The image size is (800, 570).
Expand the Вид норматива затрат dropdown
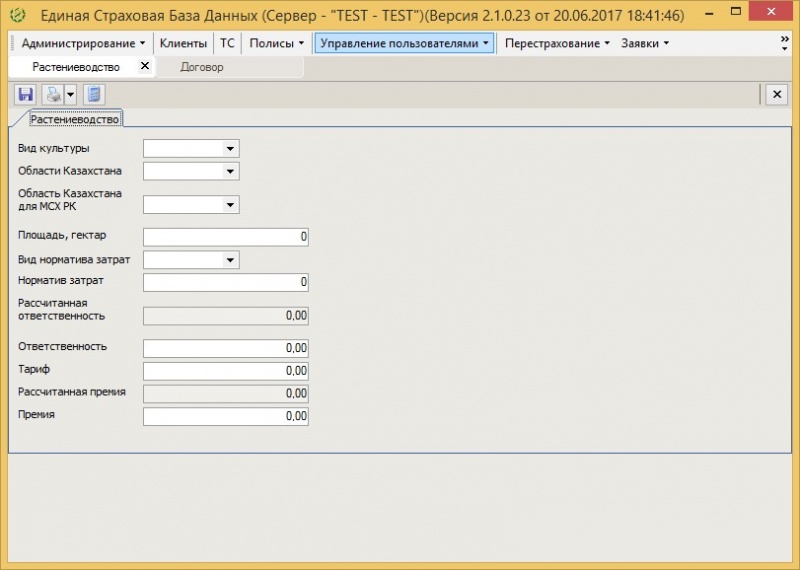pyautogui.click(x=230, y=260)
